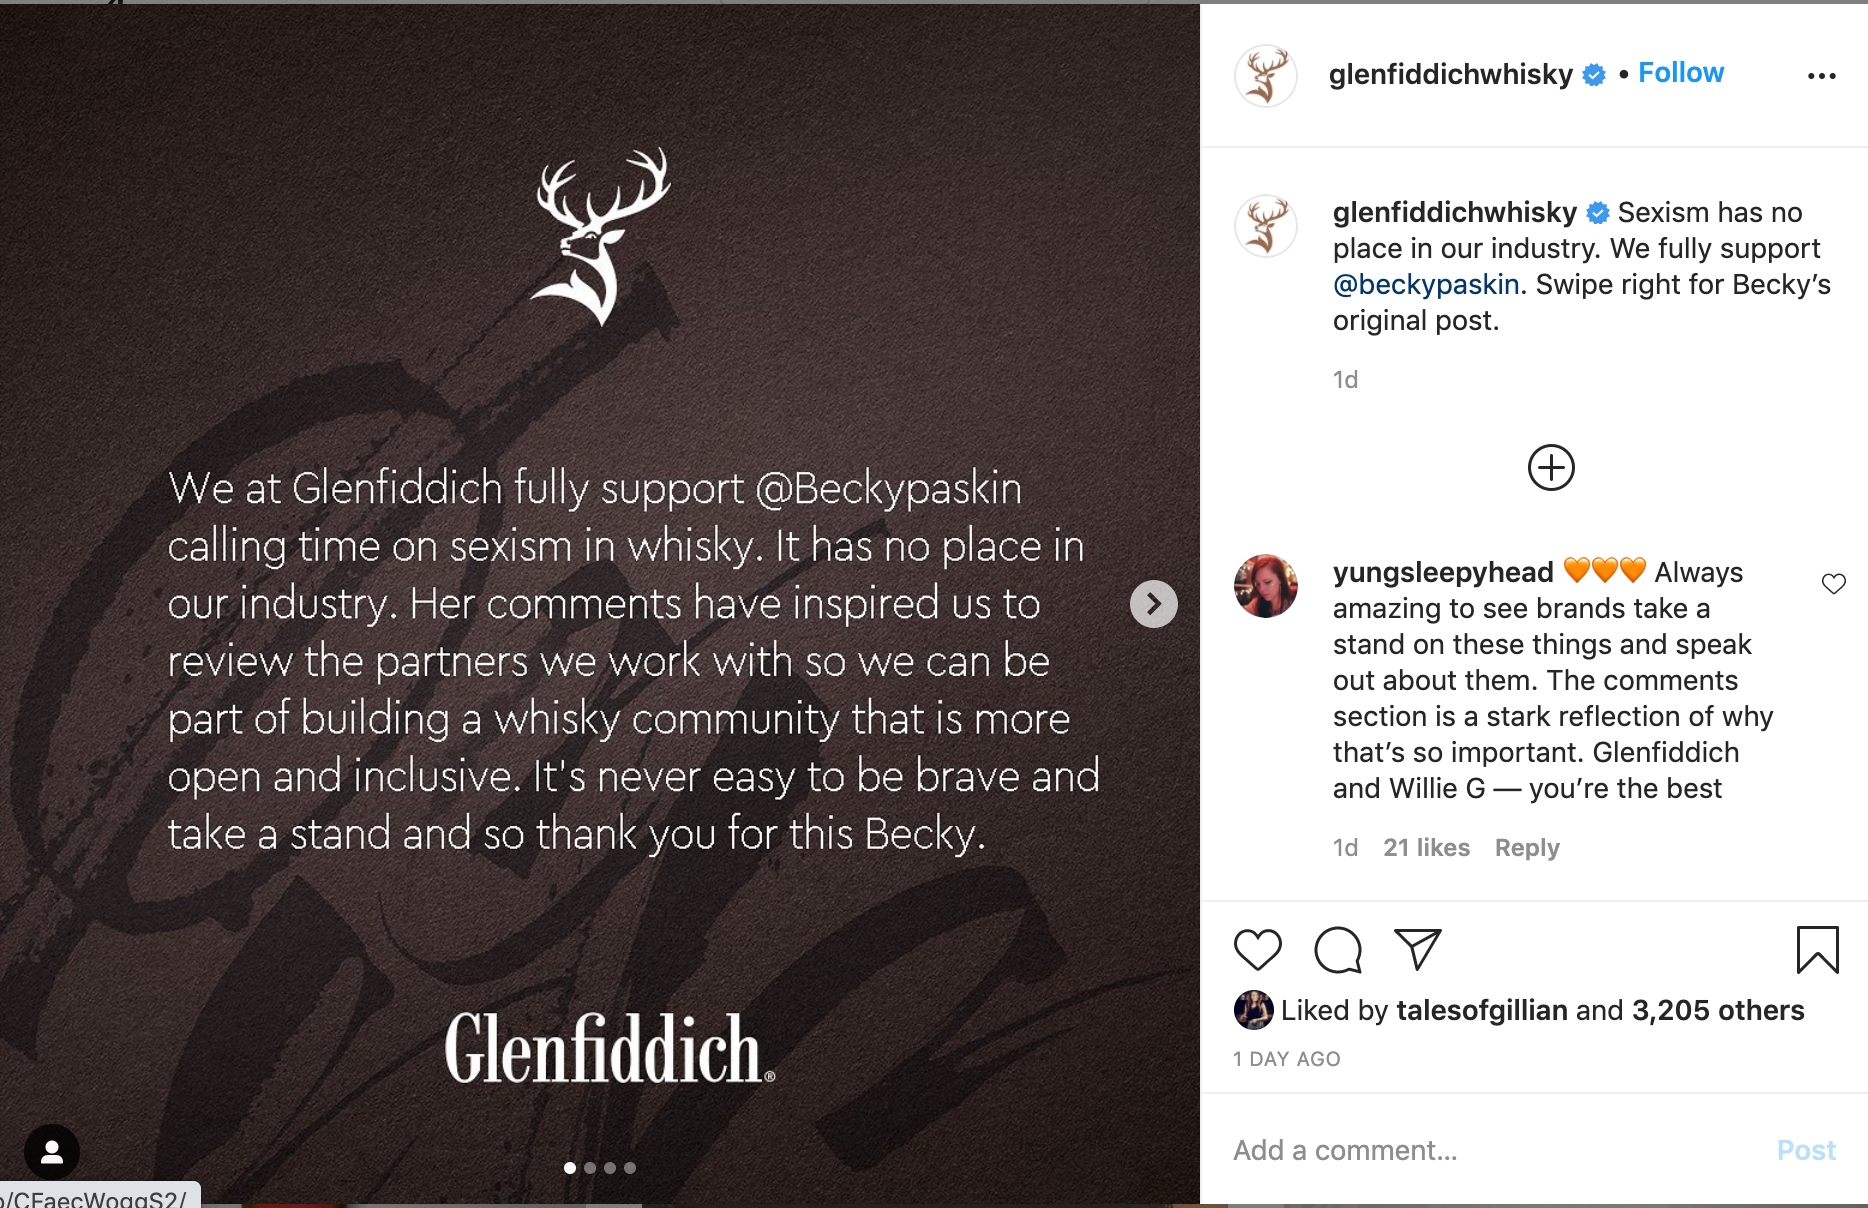Open talesofgillian's profile from likes
Viewport: 1868px width, 1208px height.
click(1481, 1010)
